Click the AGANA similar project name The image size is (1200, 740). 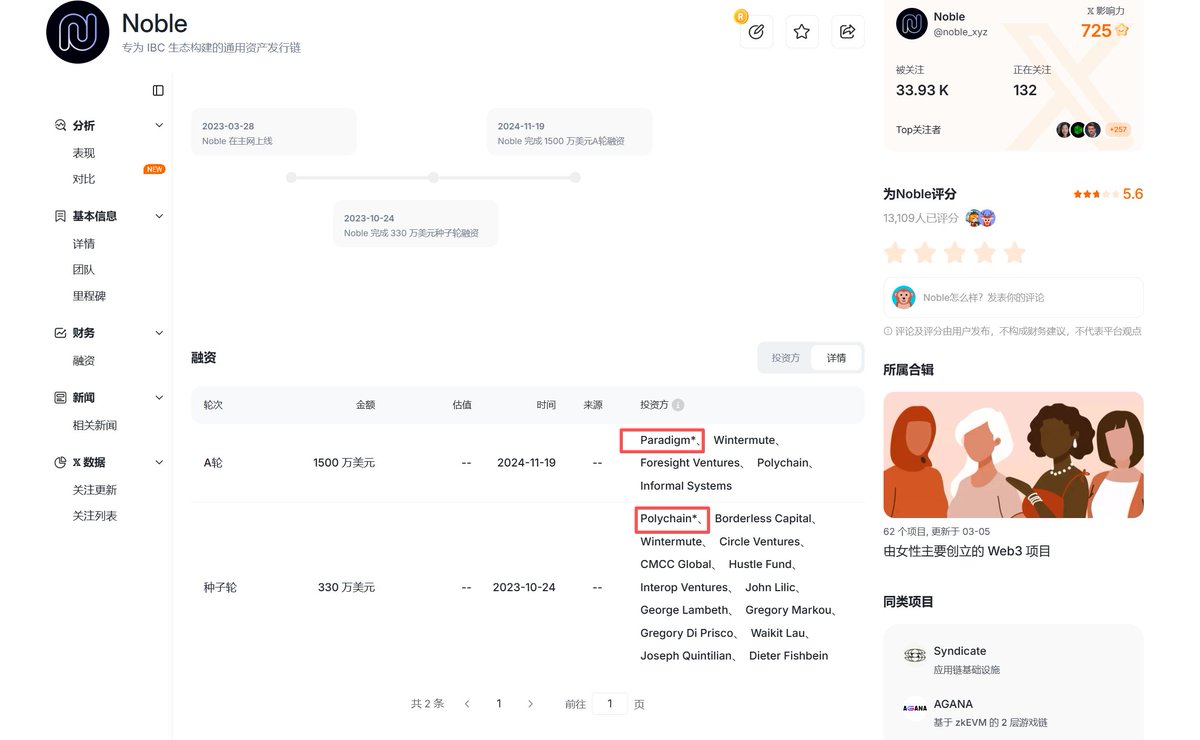click(953, 704)
